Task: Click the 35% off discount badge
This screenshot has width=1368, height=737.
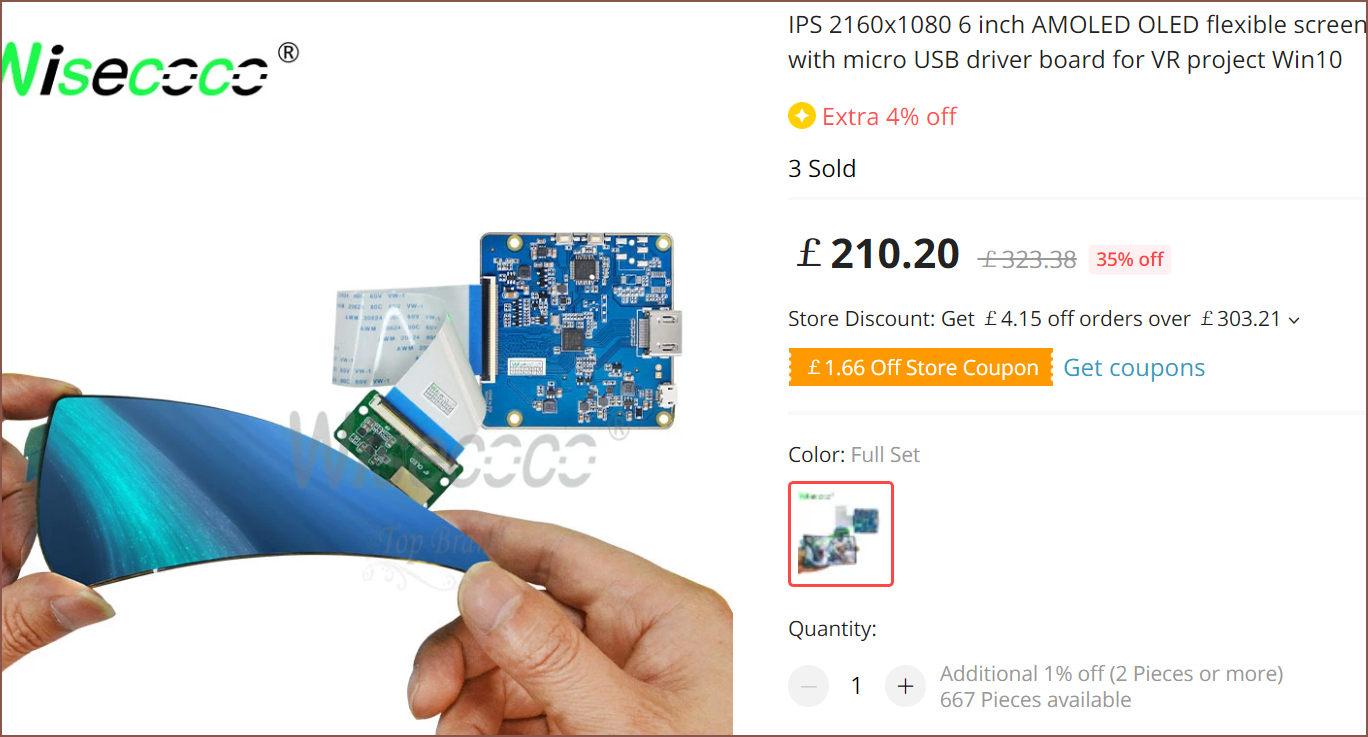Action: (x=1130, y=259)
